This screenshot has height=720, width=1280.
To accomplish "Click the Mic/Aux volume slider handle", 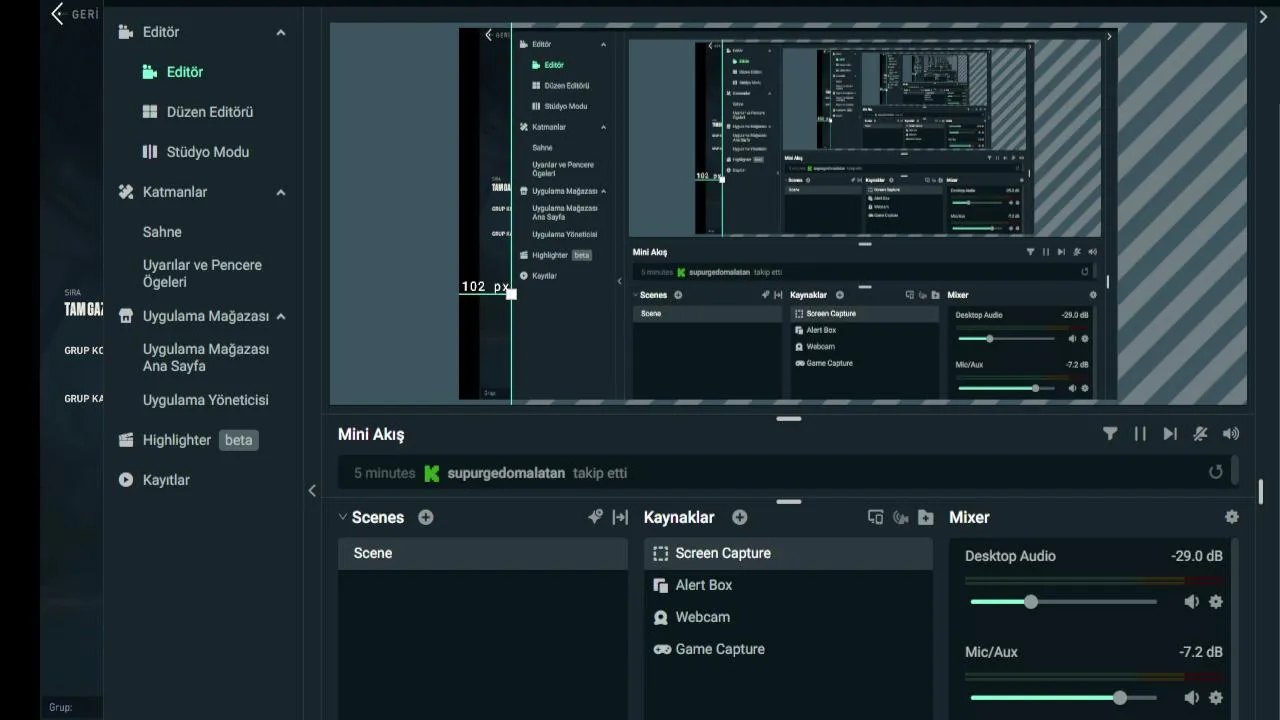I will coord(1120,698).
